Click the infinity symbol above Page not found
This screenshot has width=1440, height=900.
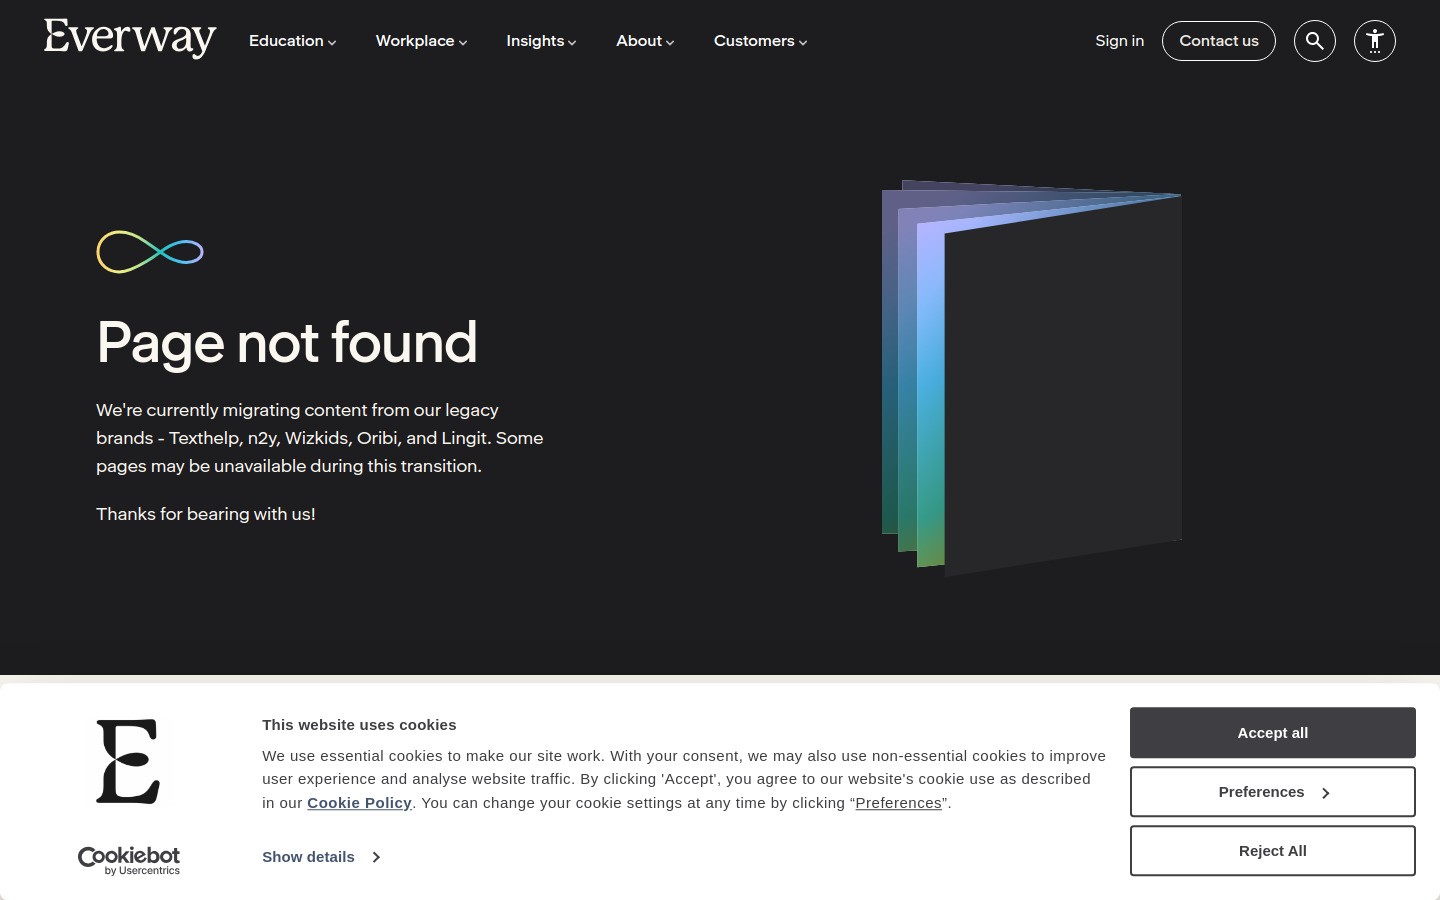[x=149, y=251]
